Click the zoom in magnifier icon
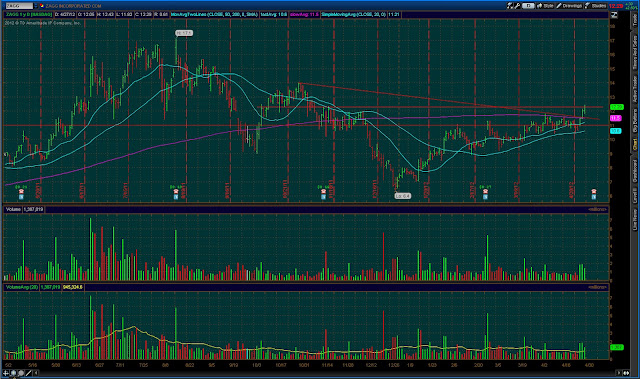This screenshot has height=379, width=640. pos(13,373)
